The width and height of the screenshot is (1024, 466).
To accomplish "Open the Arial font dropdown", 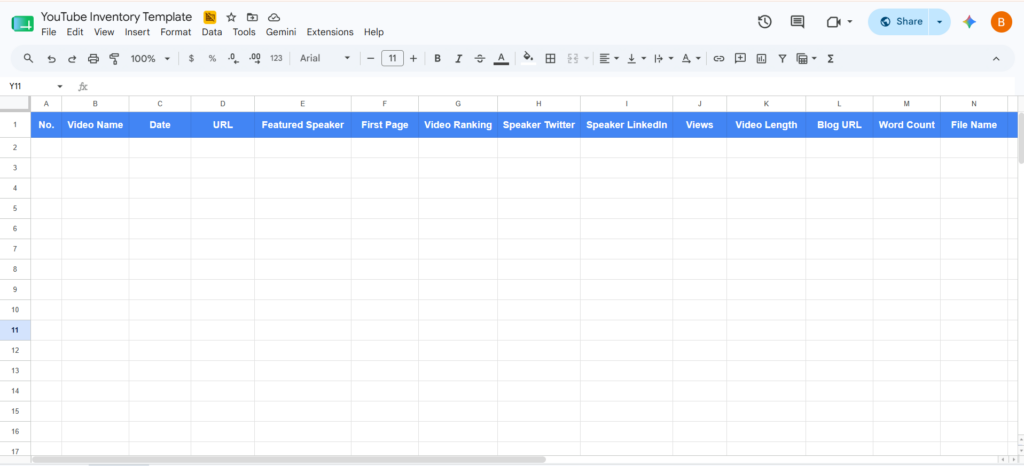I will point(325,59).
